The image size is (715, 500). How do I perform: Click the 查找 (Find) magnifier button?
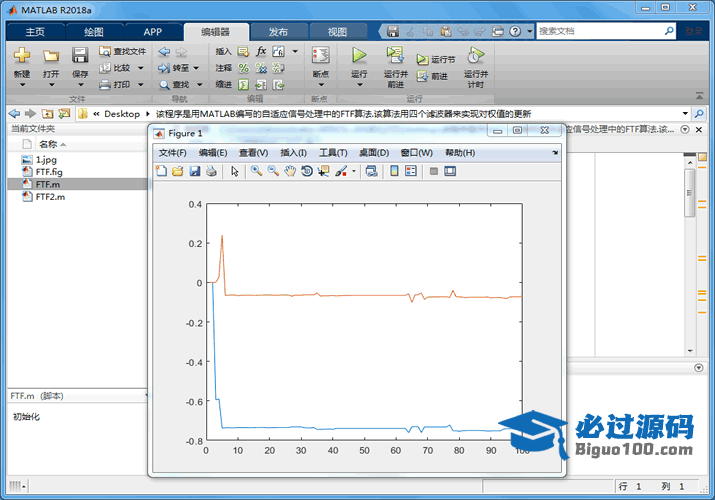[175, 84]
